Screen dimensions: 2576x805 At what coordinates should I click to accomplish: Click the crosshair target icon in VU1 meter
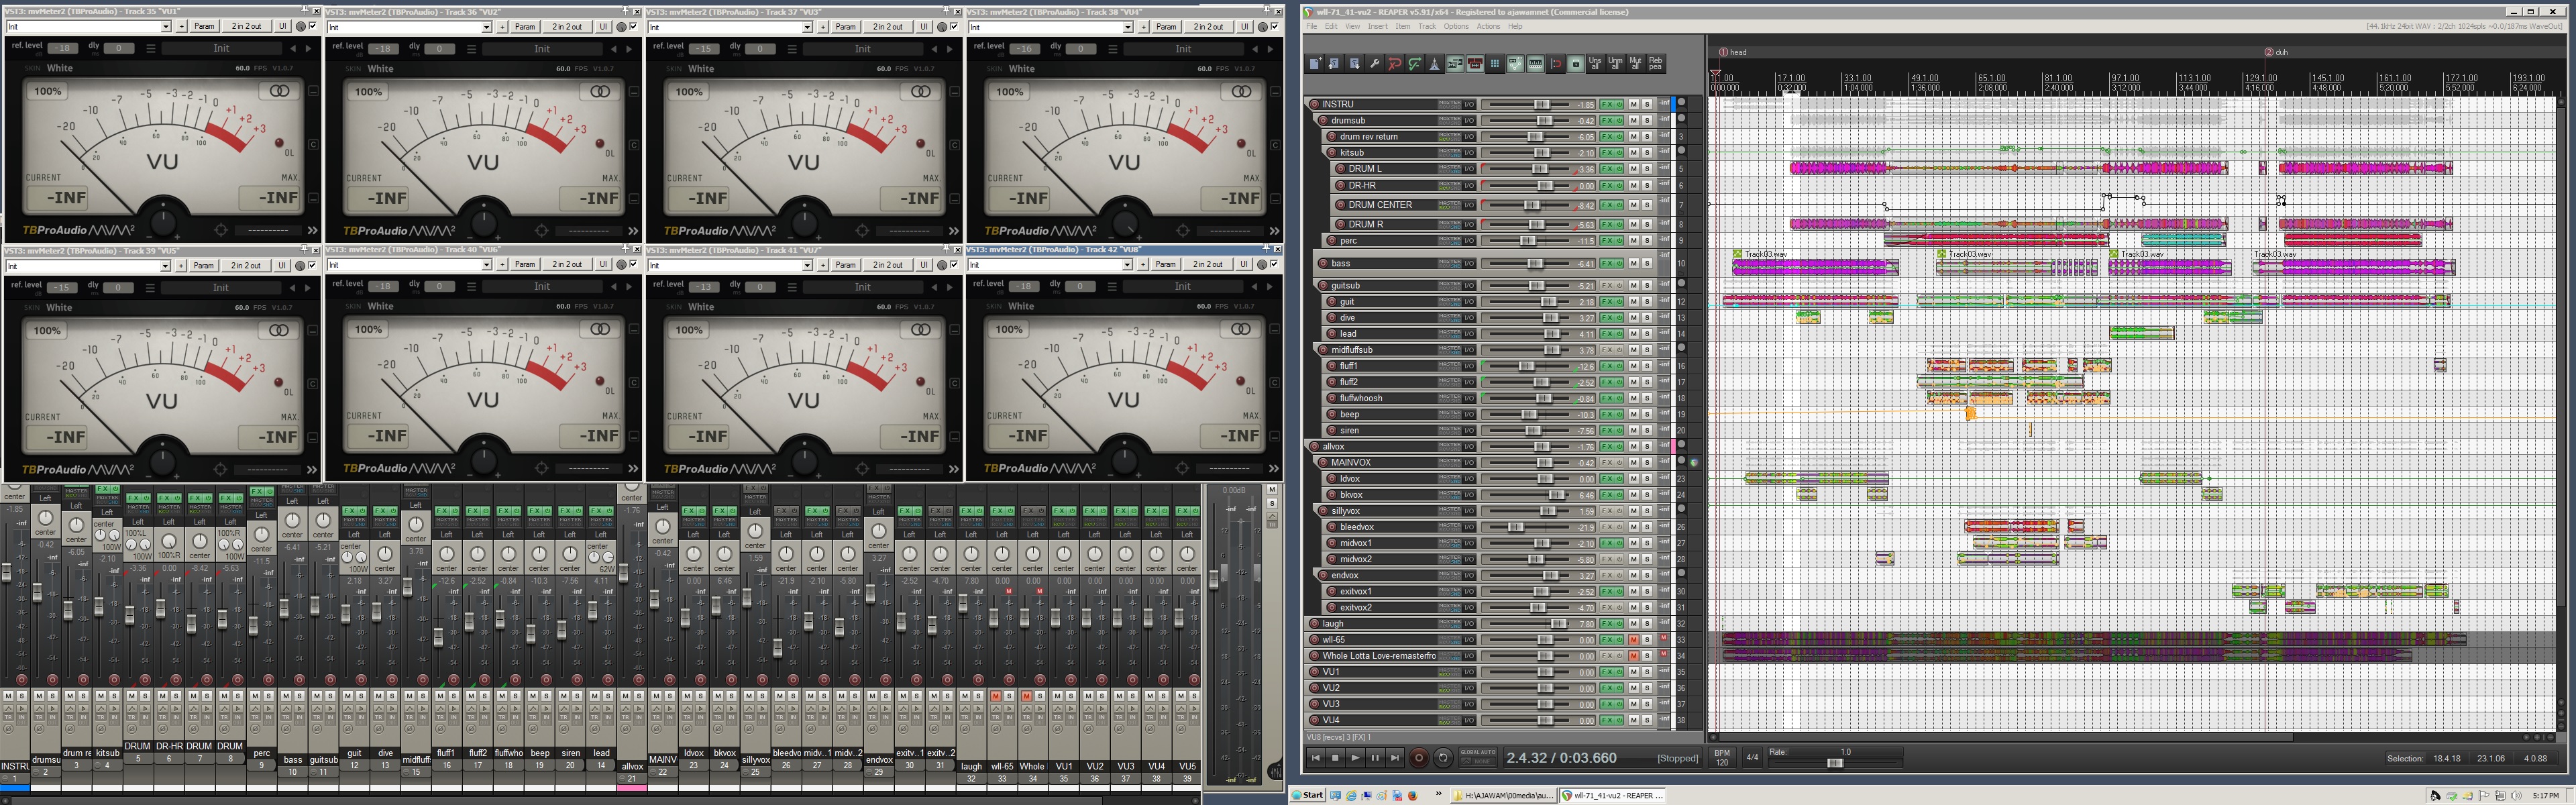coord(220,230)
